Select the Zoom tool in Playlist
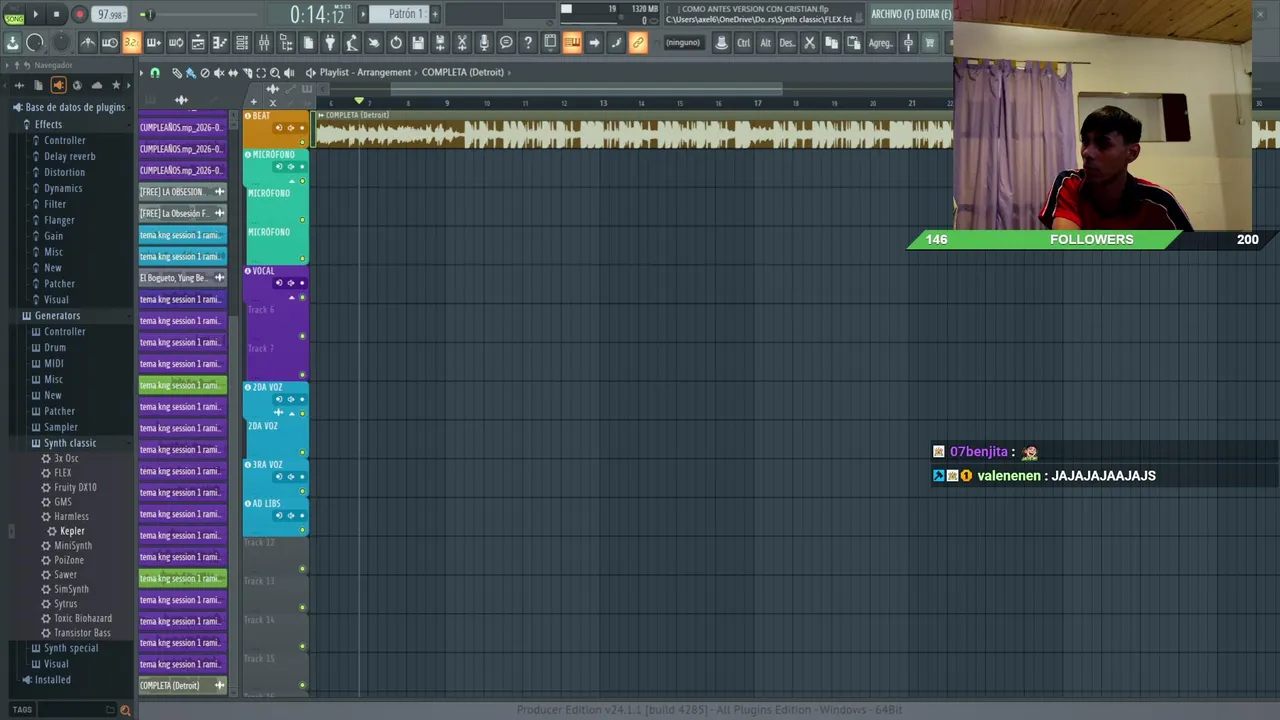 (x=275, y=73)
